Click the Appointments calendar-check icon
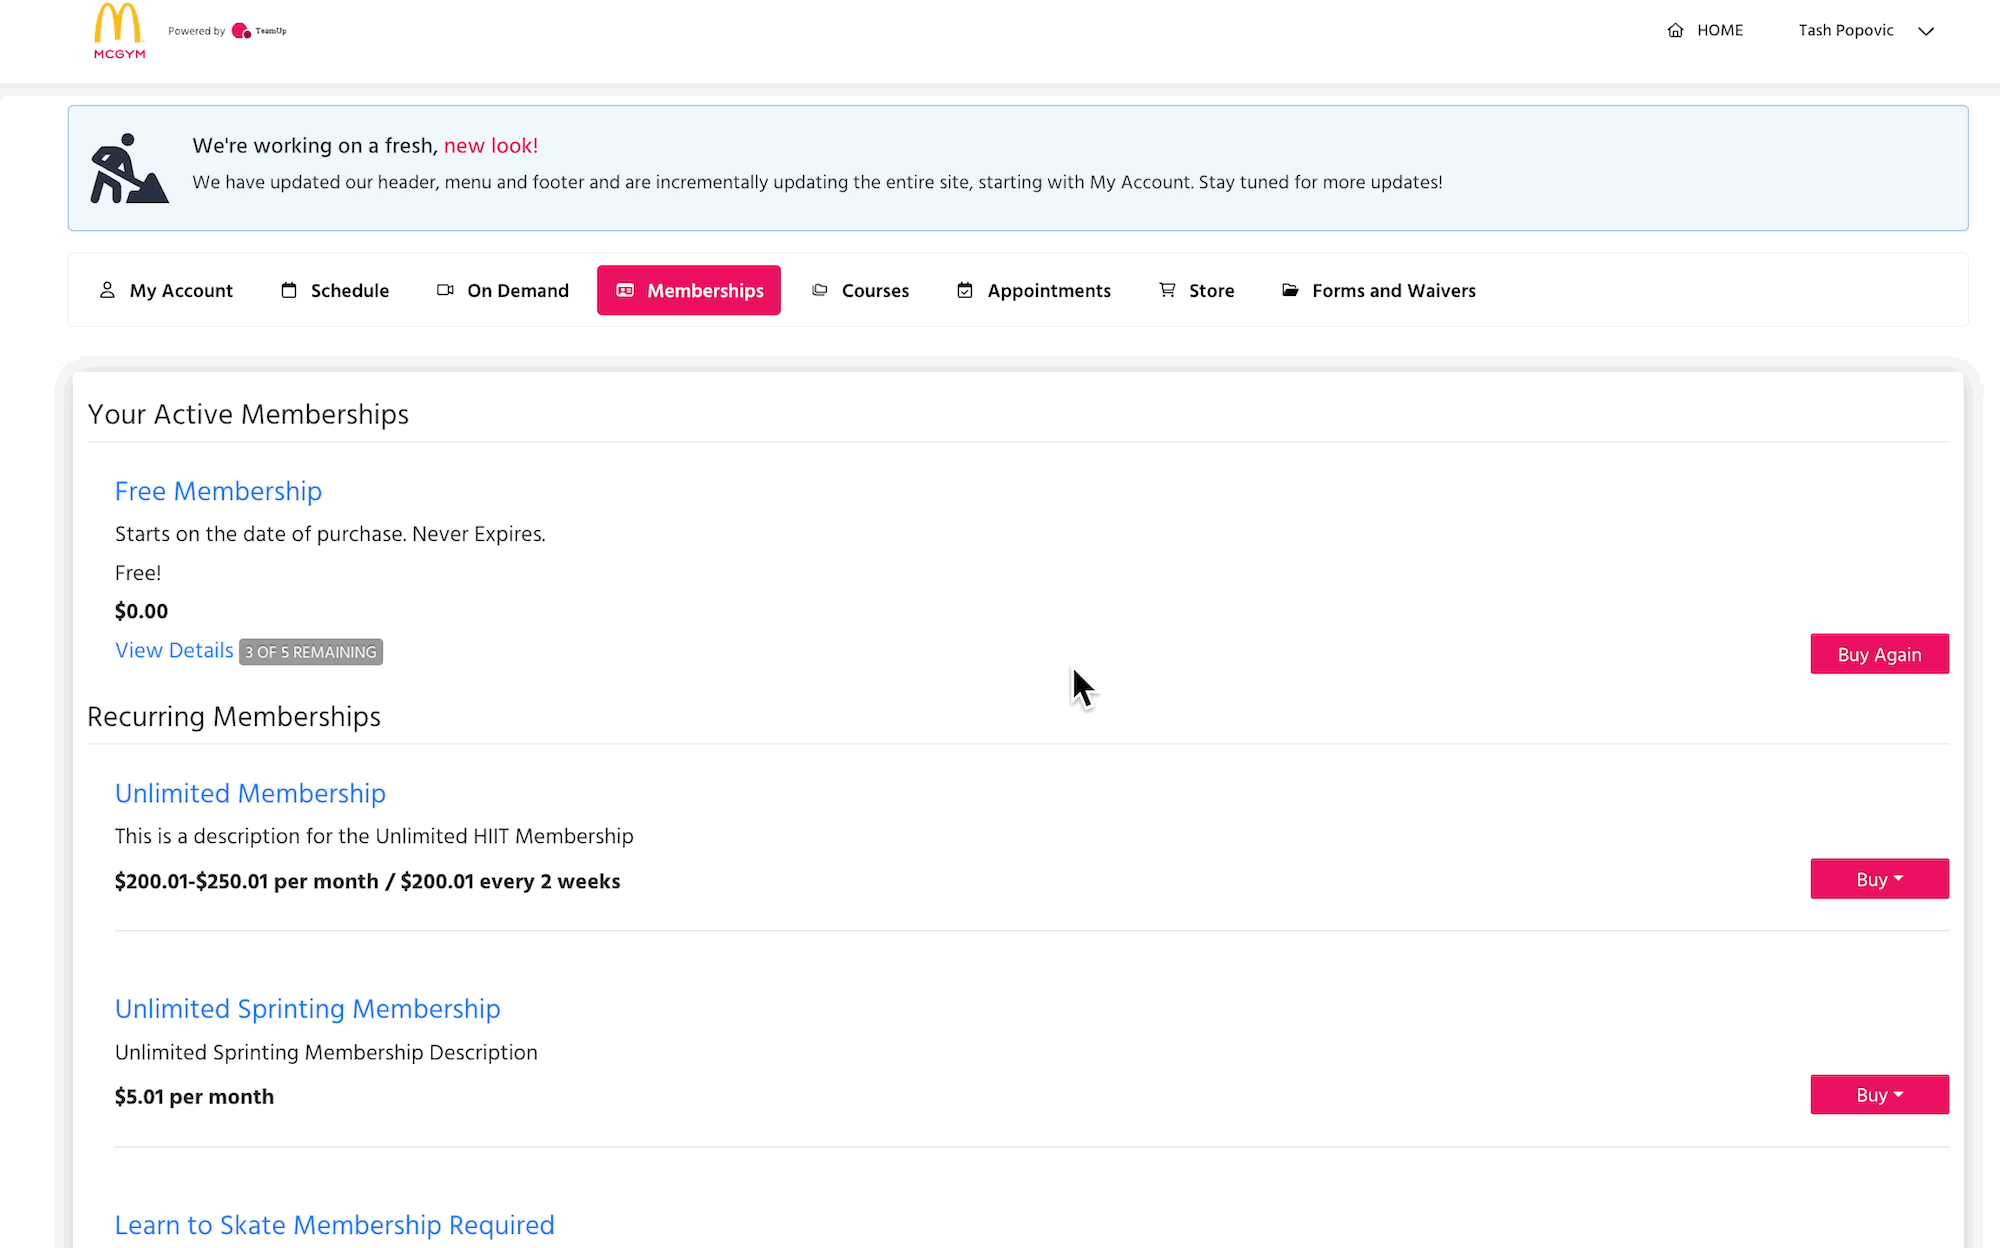This screenshot has width=2000, height=1248. (x=965, y=290)
